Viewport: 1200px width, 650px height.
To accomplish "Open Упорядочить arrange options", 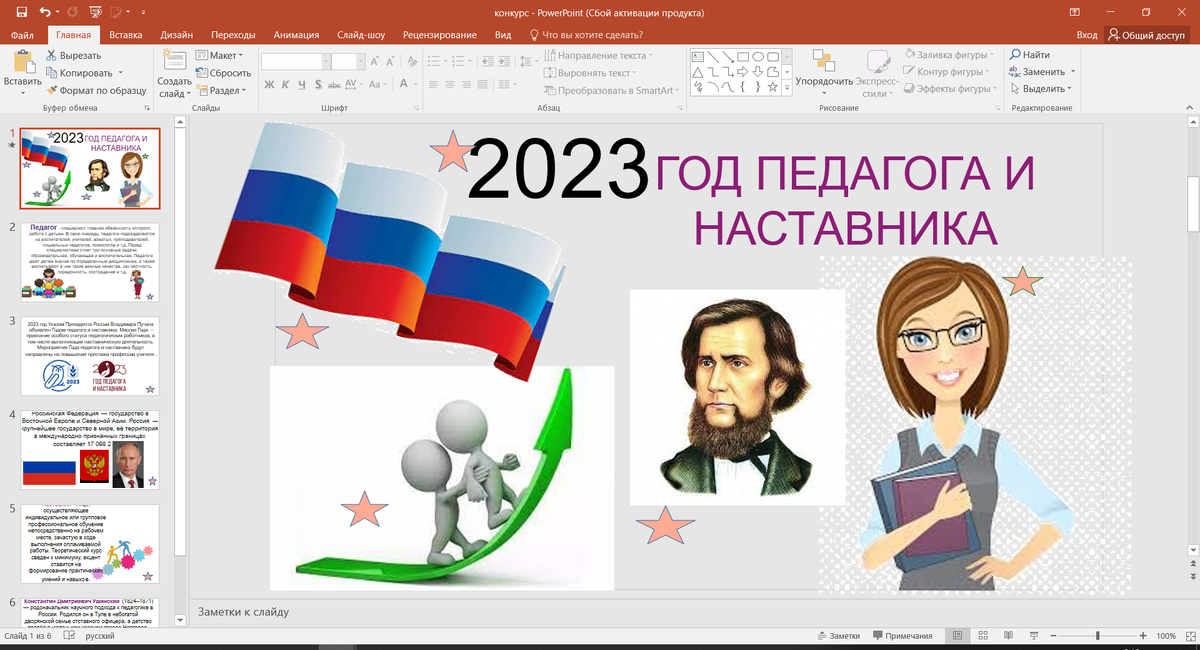I will click(824, 72).
